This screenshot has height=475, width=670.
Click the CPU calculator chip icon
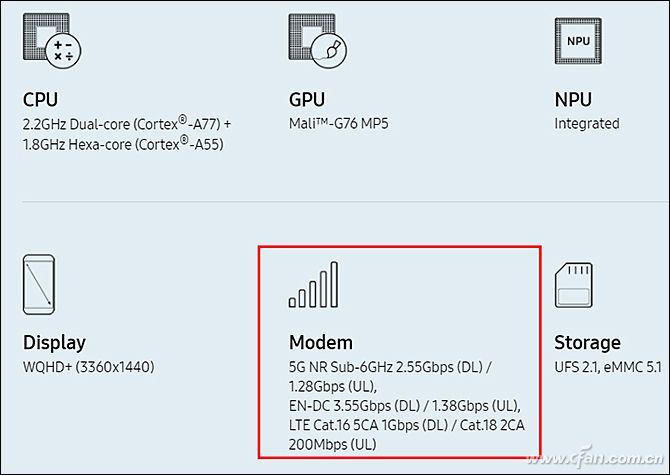pyautogui.click(x=49, y=40)
